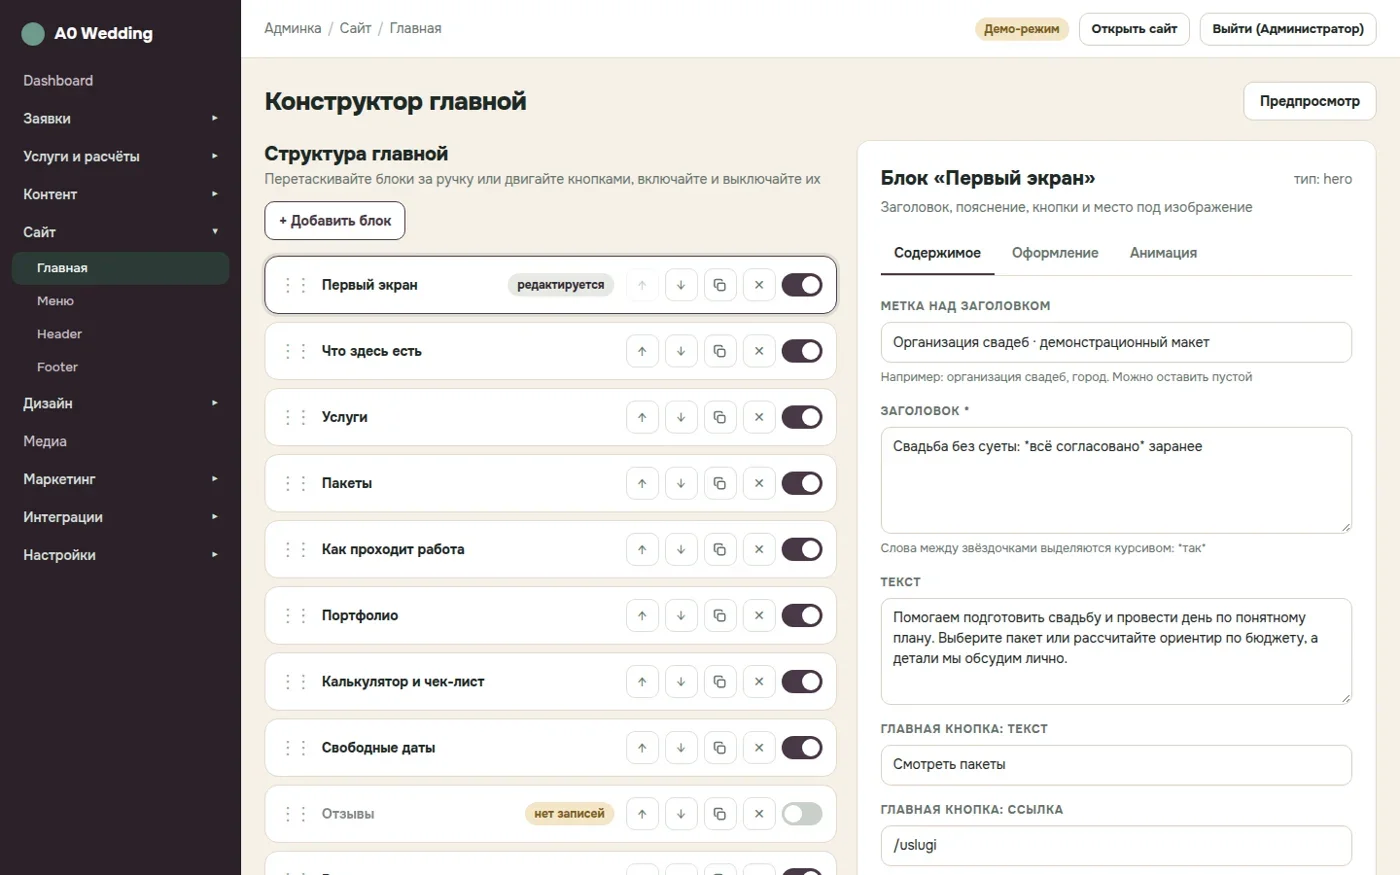Delete the Отзывы block
This screenshot has width=1400, height=875.
point(759,814)
